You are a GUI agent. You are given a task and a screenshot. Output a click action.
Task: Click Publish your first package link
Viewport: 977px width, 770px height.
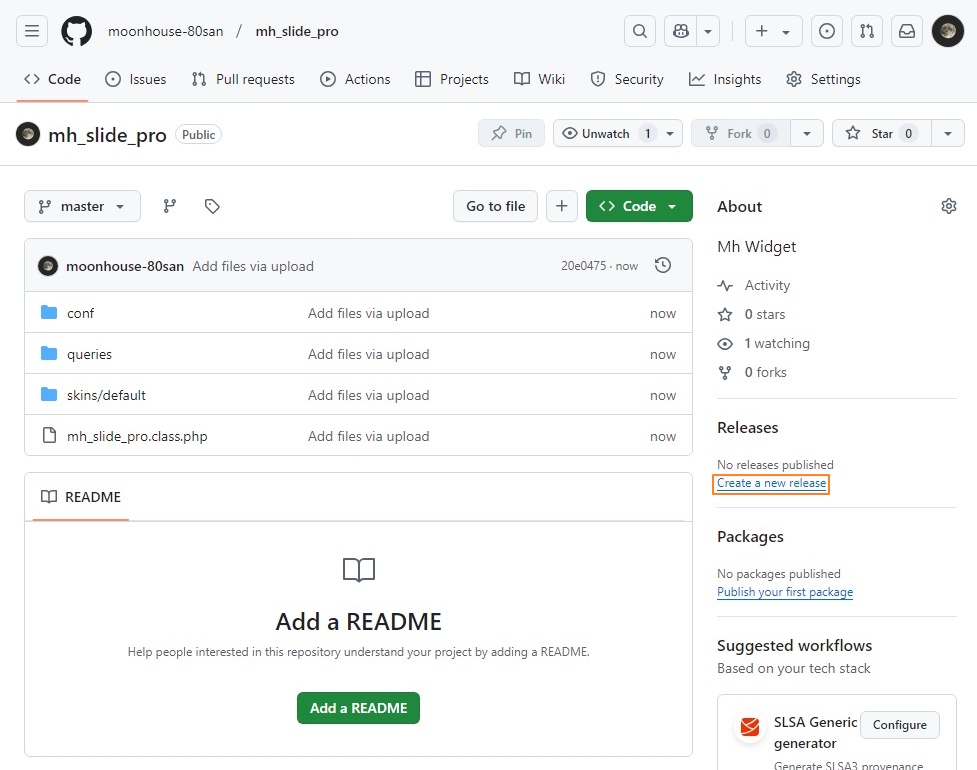[x=785, y=592]
